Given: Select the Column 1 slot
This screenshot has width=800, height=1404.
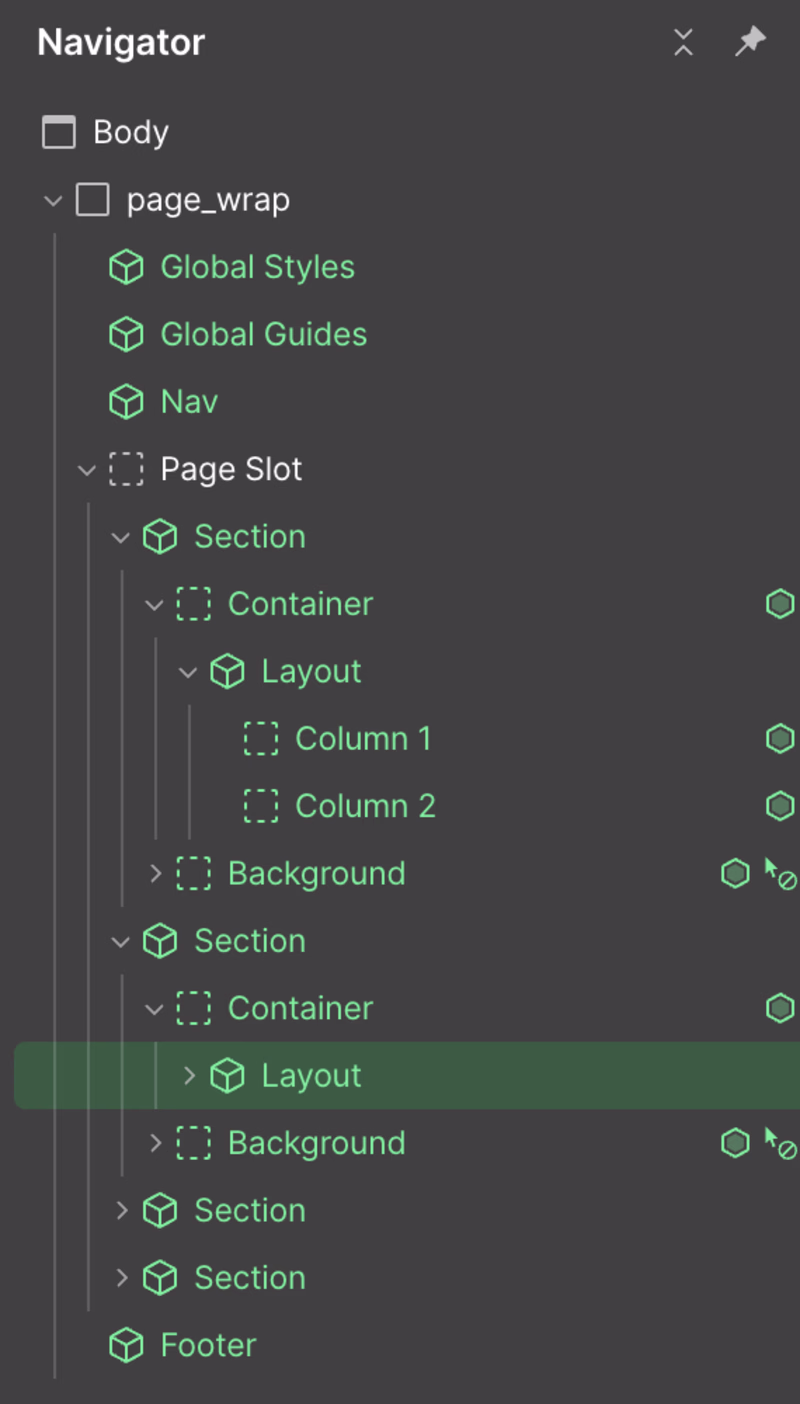Looking at the screenshot, I should point(362,739).
